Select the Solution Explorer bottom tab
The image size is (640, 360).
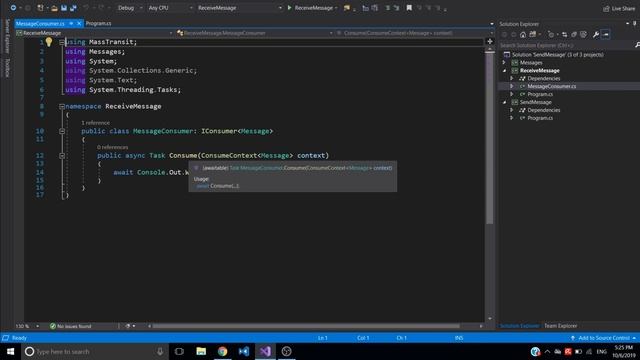pyautogui.click(x=520, y=326)
